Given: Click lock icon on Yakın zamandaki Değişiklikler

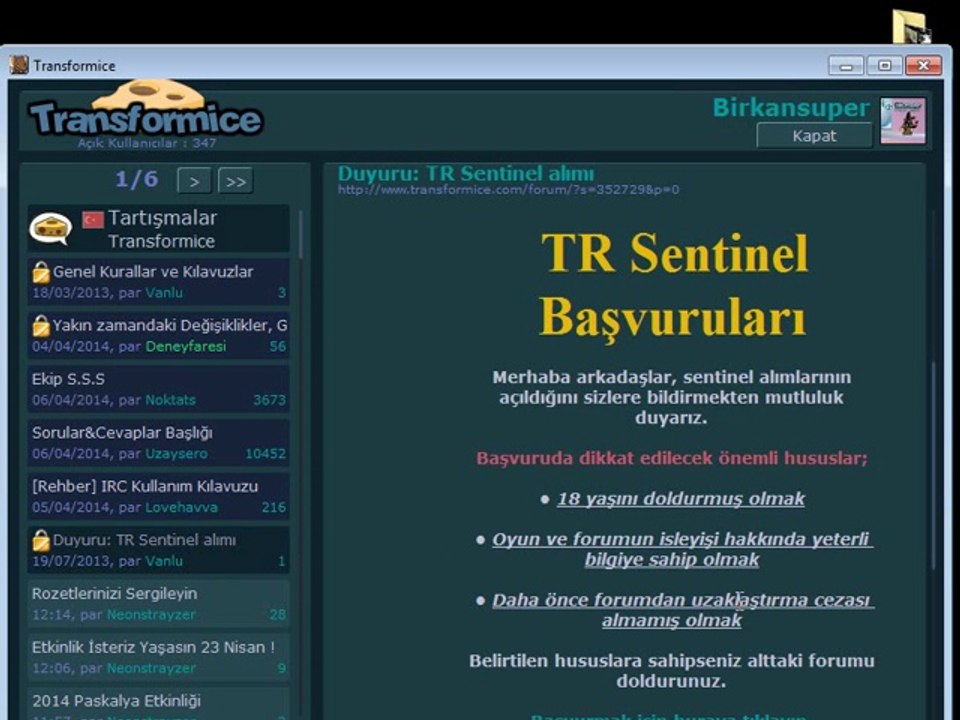Looking at the screenshot, I should pos(41,326).
